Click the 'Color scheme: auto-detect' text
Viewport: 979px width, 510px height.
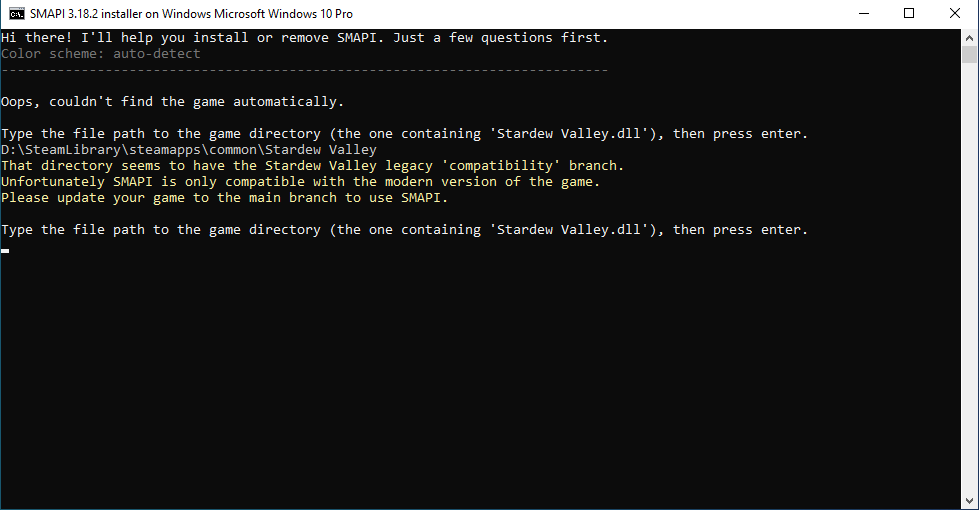click(101, 54)
